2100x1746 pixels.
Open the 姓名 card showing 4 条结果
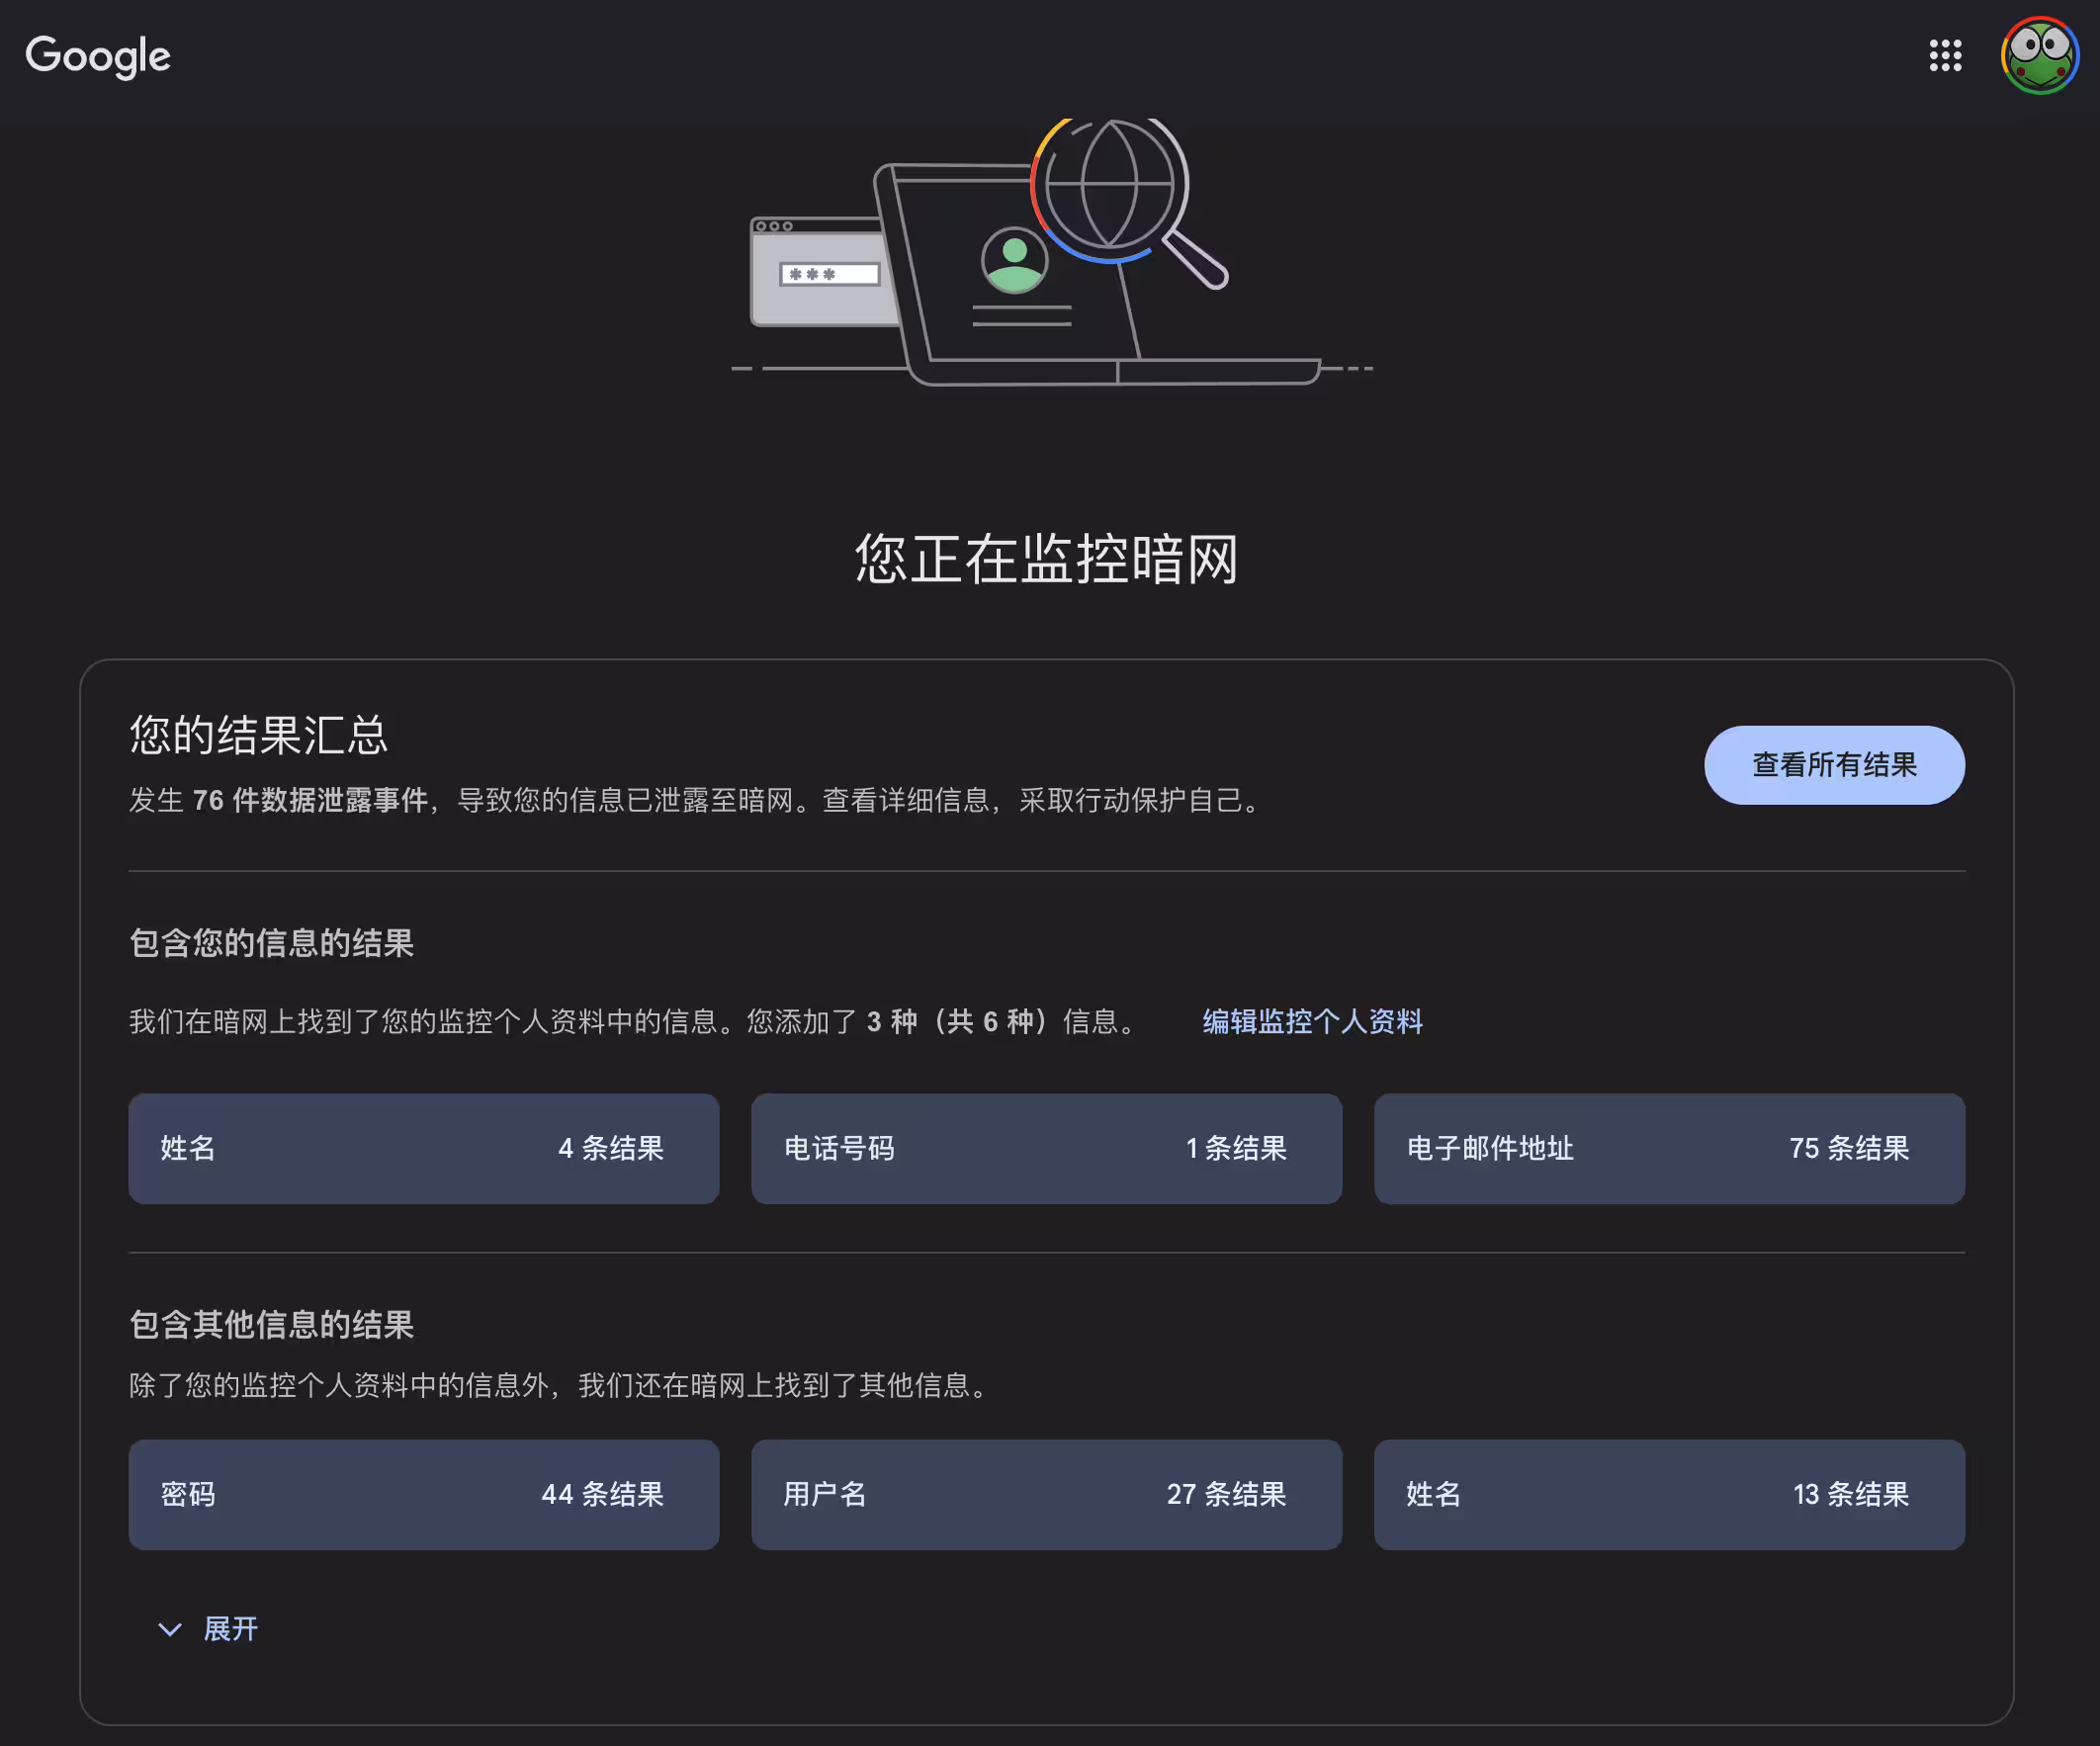tap(423, 1148)
